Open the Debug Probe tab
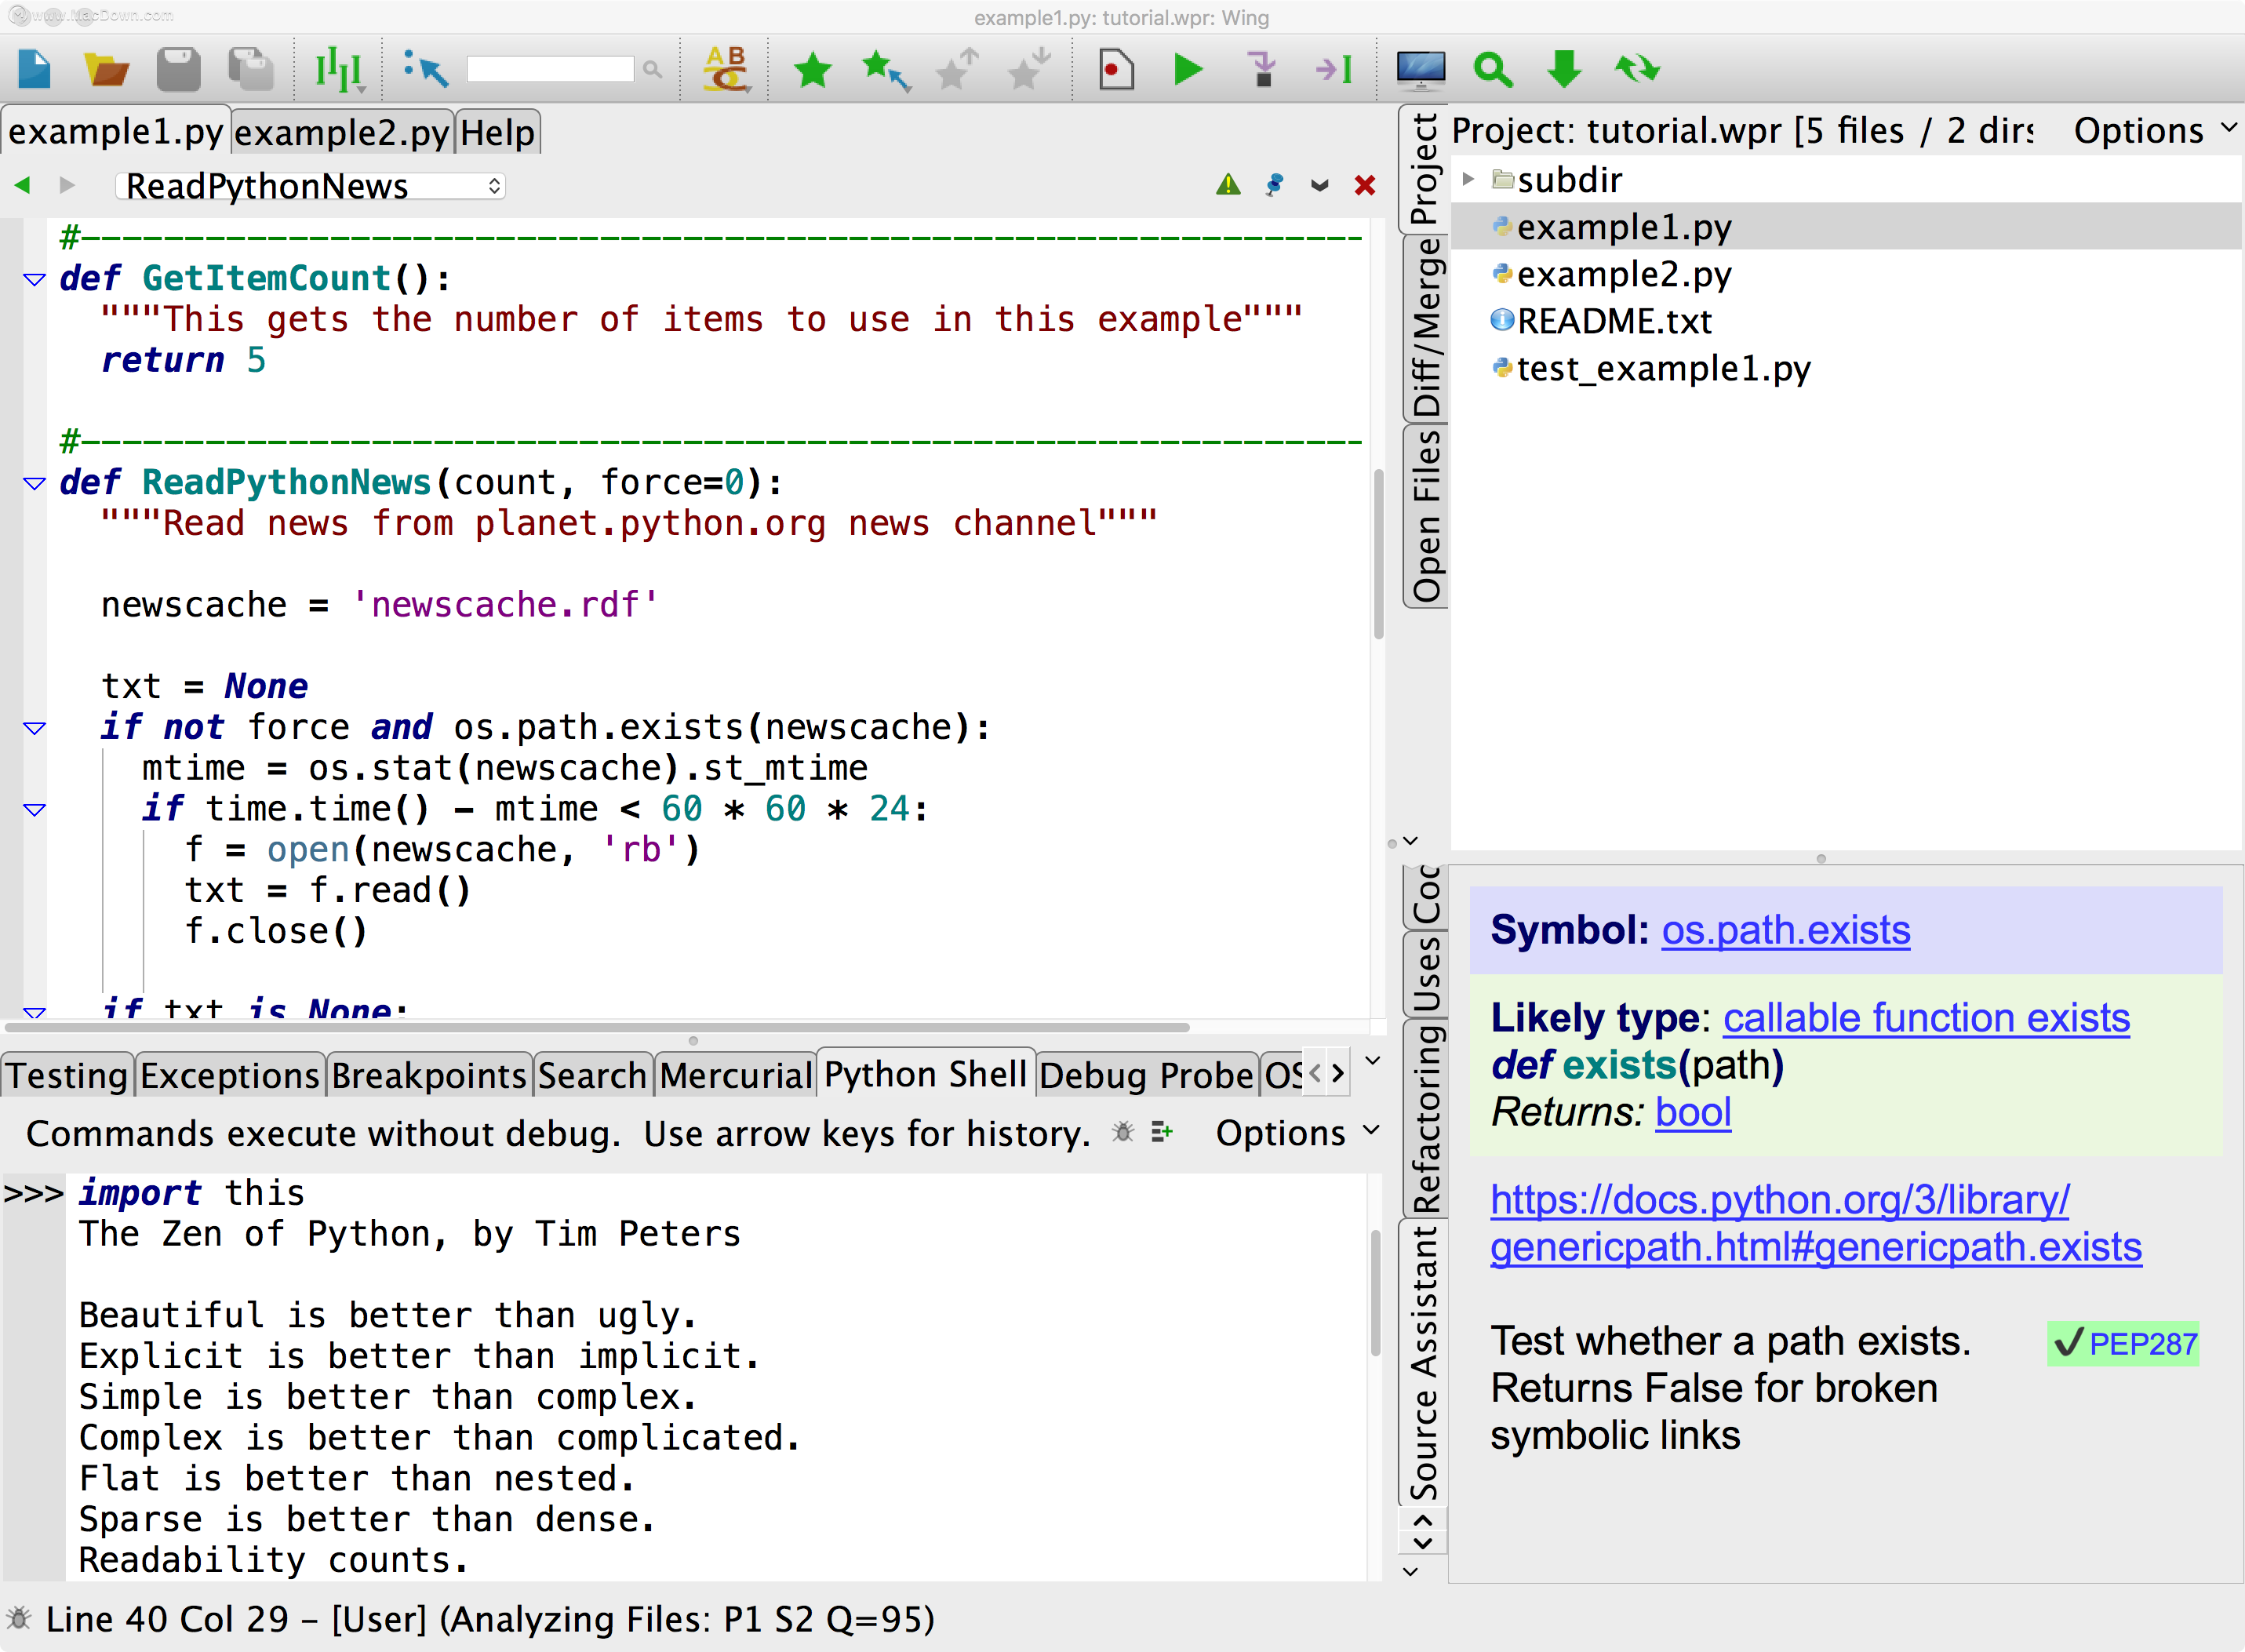The height and width of the screenshot is (1652, 2245). 1146,1075
